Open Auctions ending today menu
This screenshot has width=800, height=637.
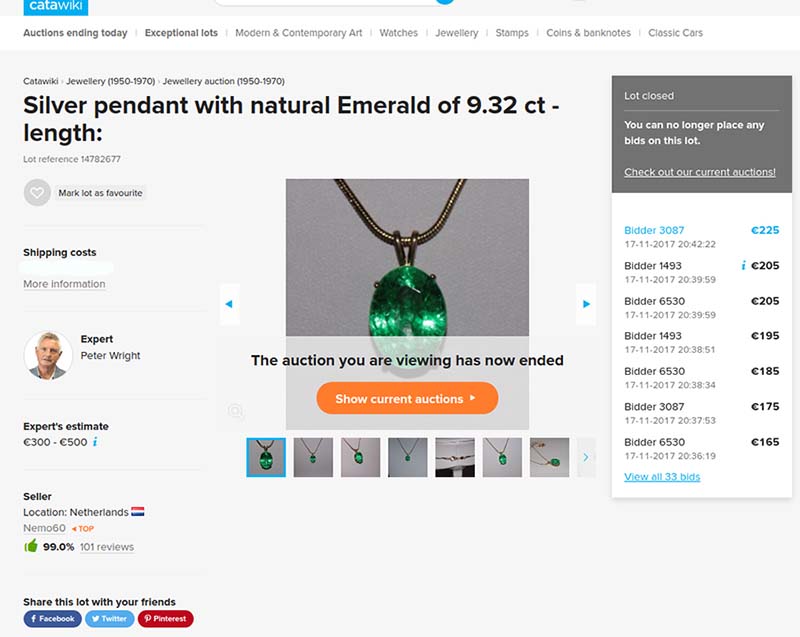[x=75, y=33]
